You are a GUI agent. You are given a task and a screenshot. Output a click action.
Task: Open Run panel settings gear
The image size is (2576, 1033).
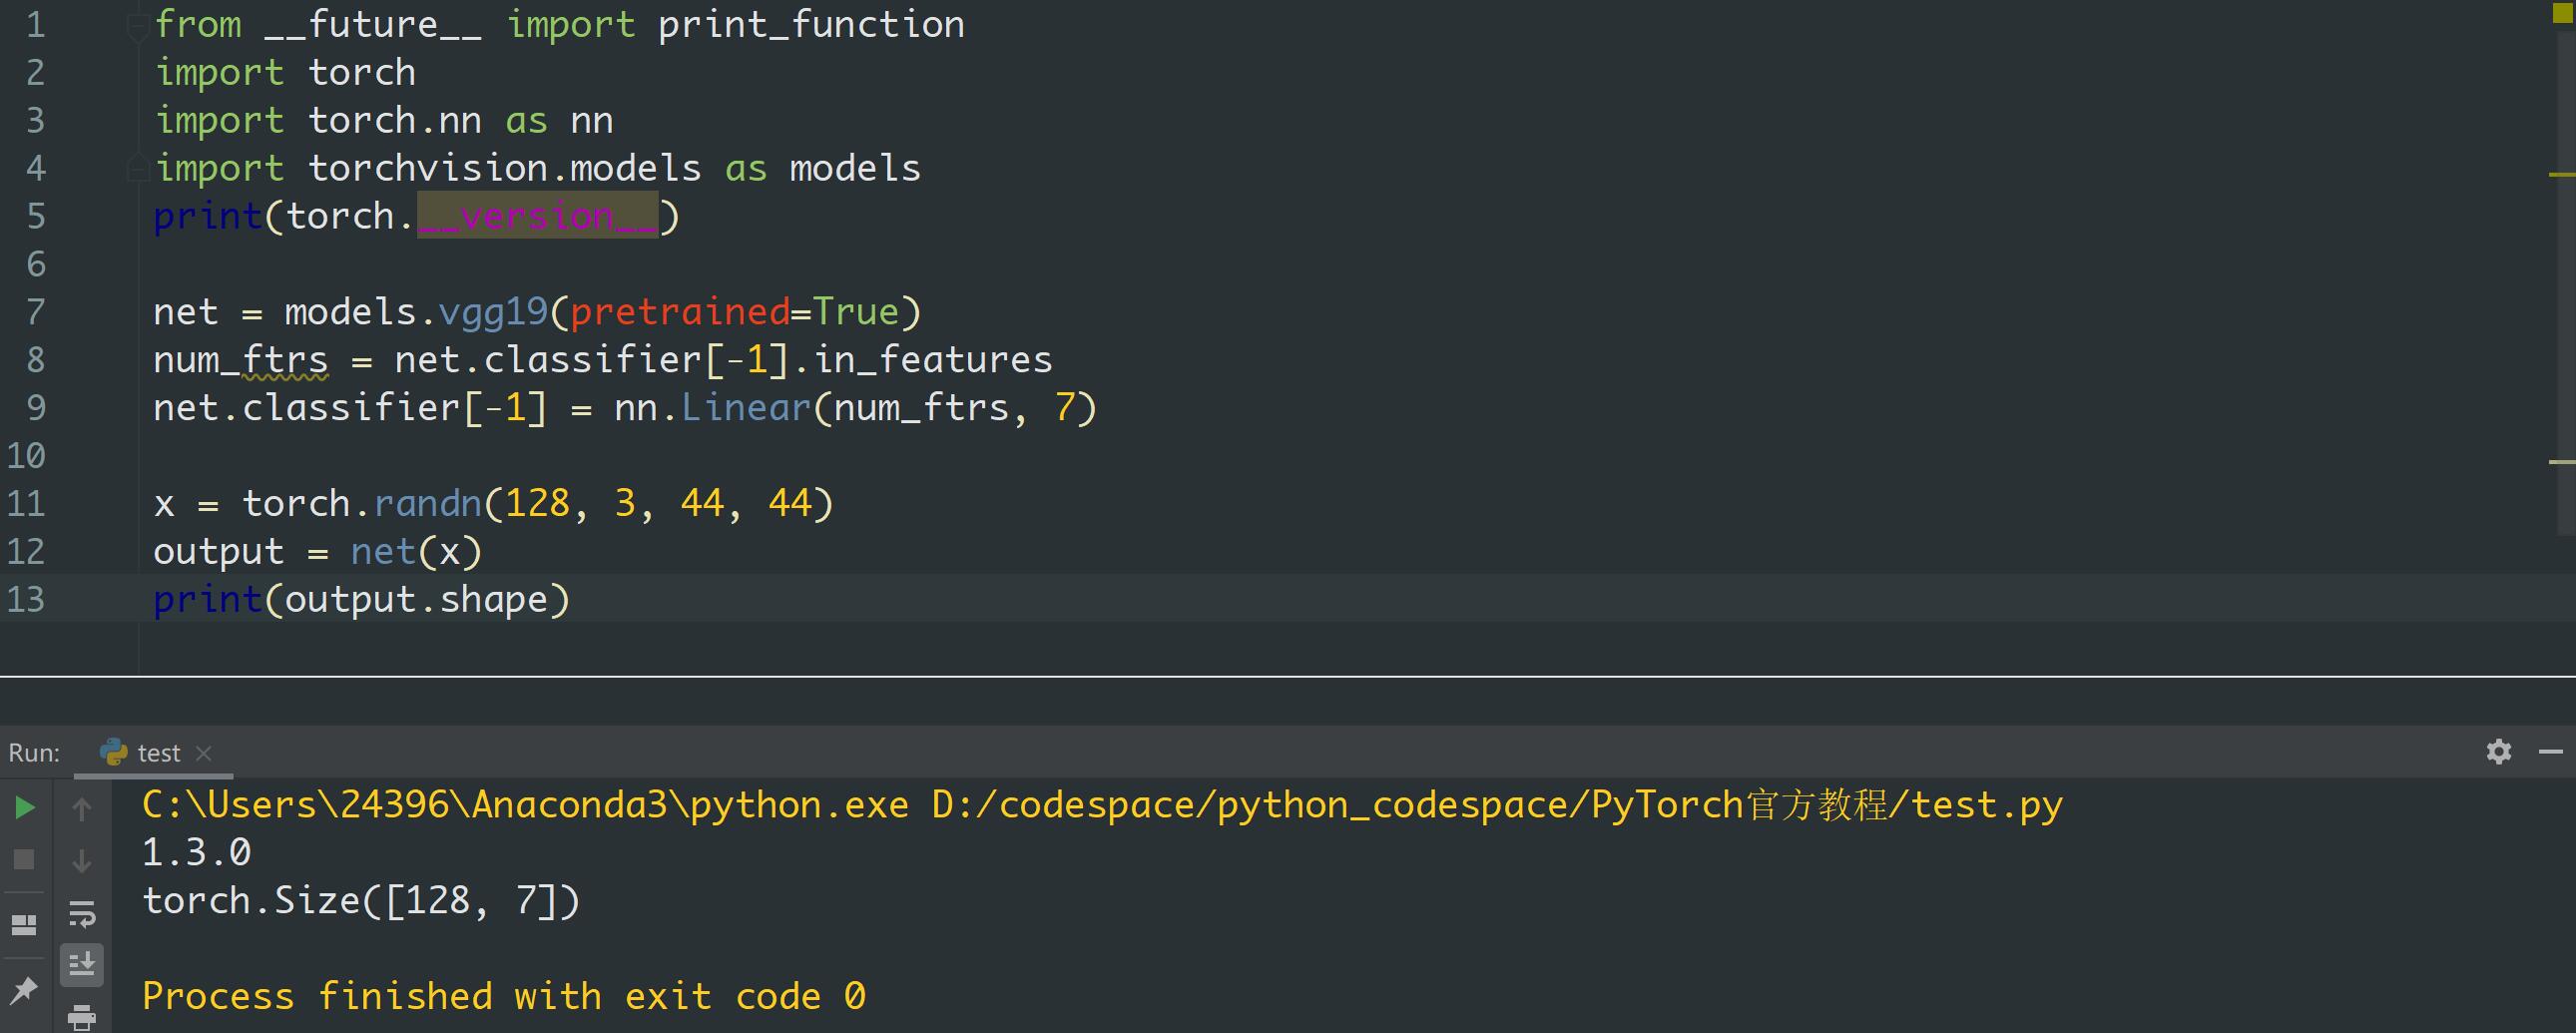(2498, 752)
